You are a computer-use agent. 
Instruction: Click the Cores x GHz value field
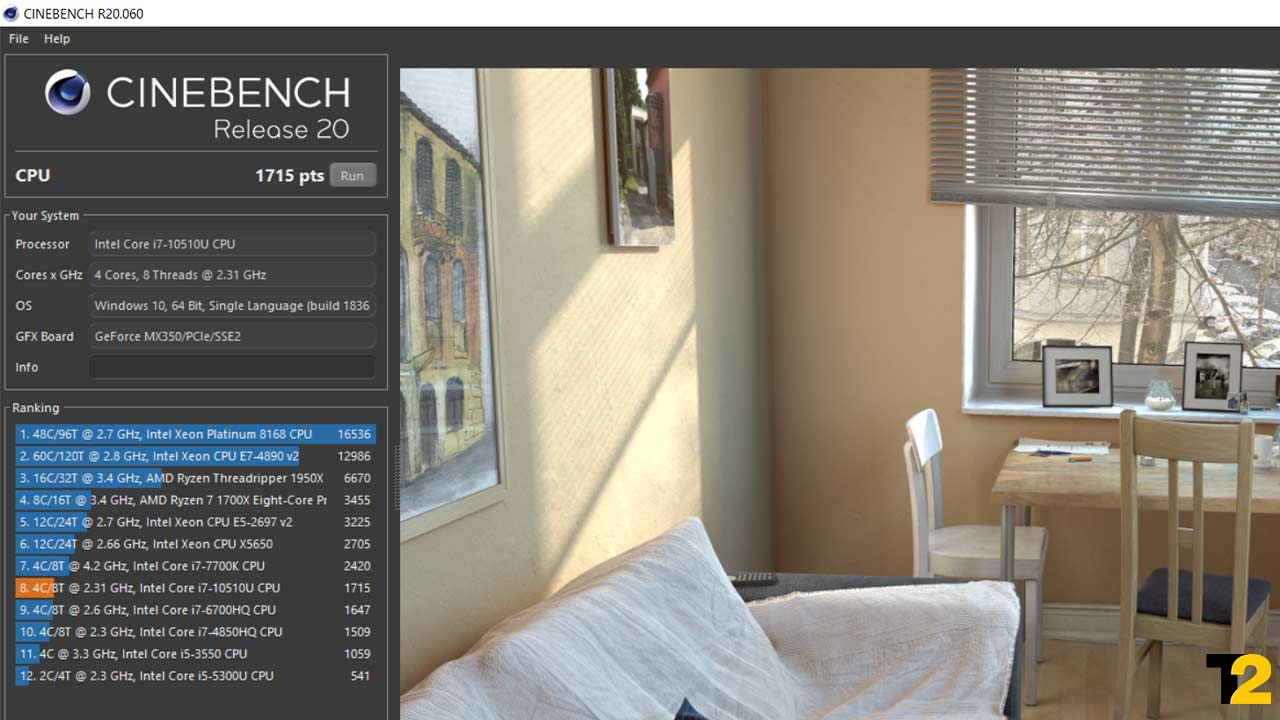coord(232,275)
